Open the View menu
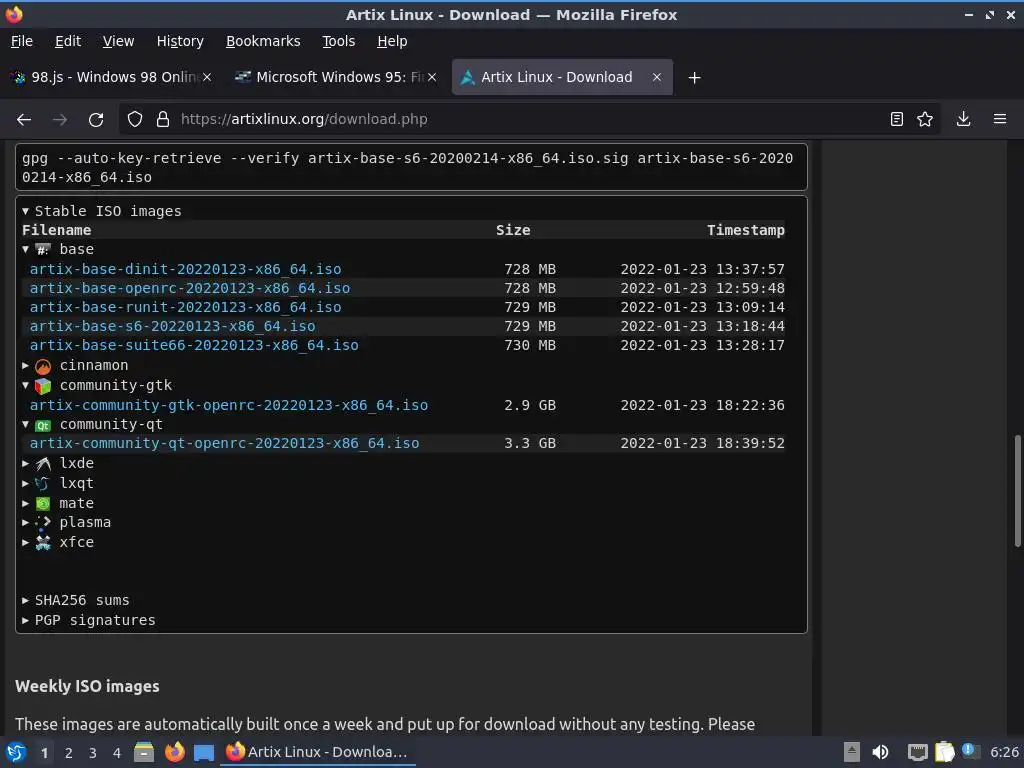Screen dimensions: 1024x768 pos(118,41)
